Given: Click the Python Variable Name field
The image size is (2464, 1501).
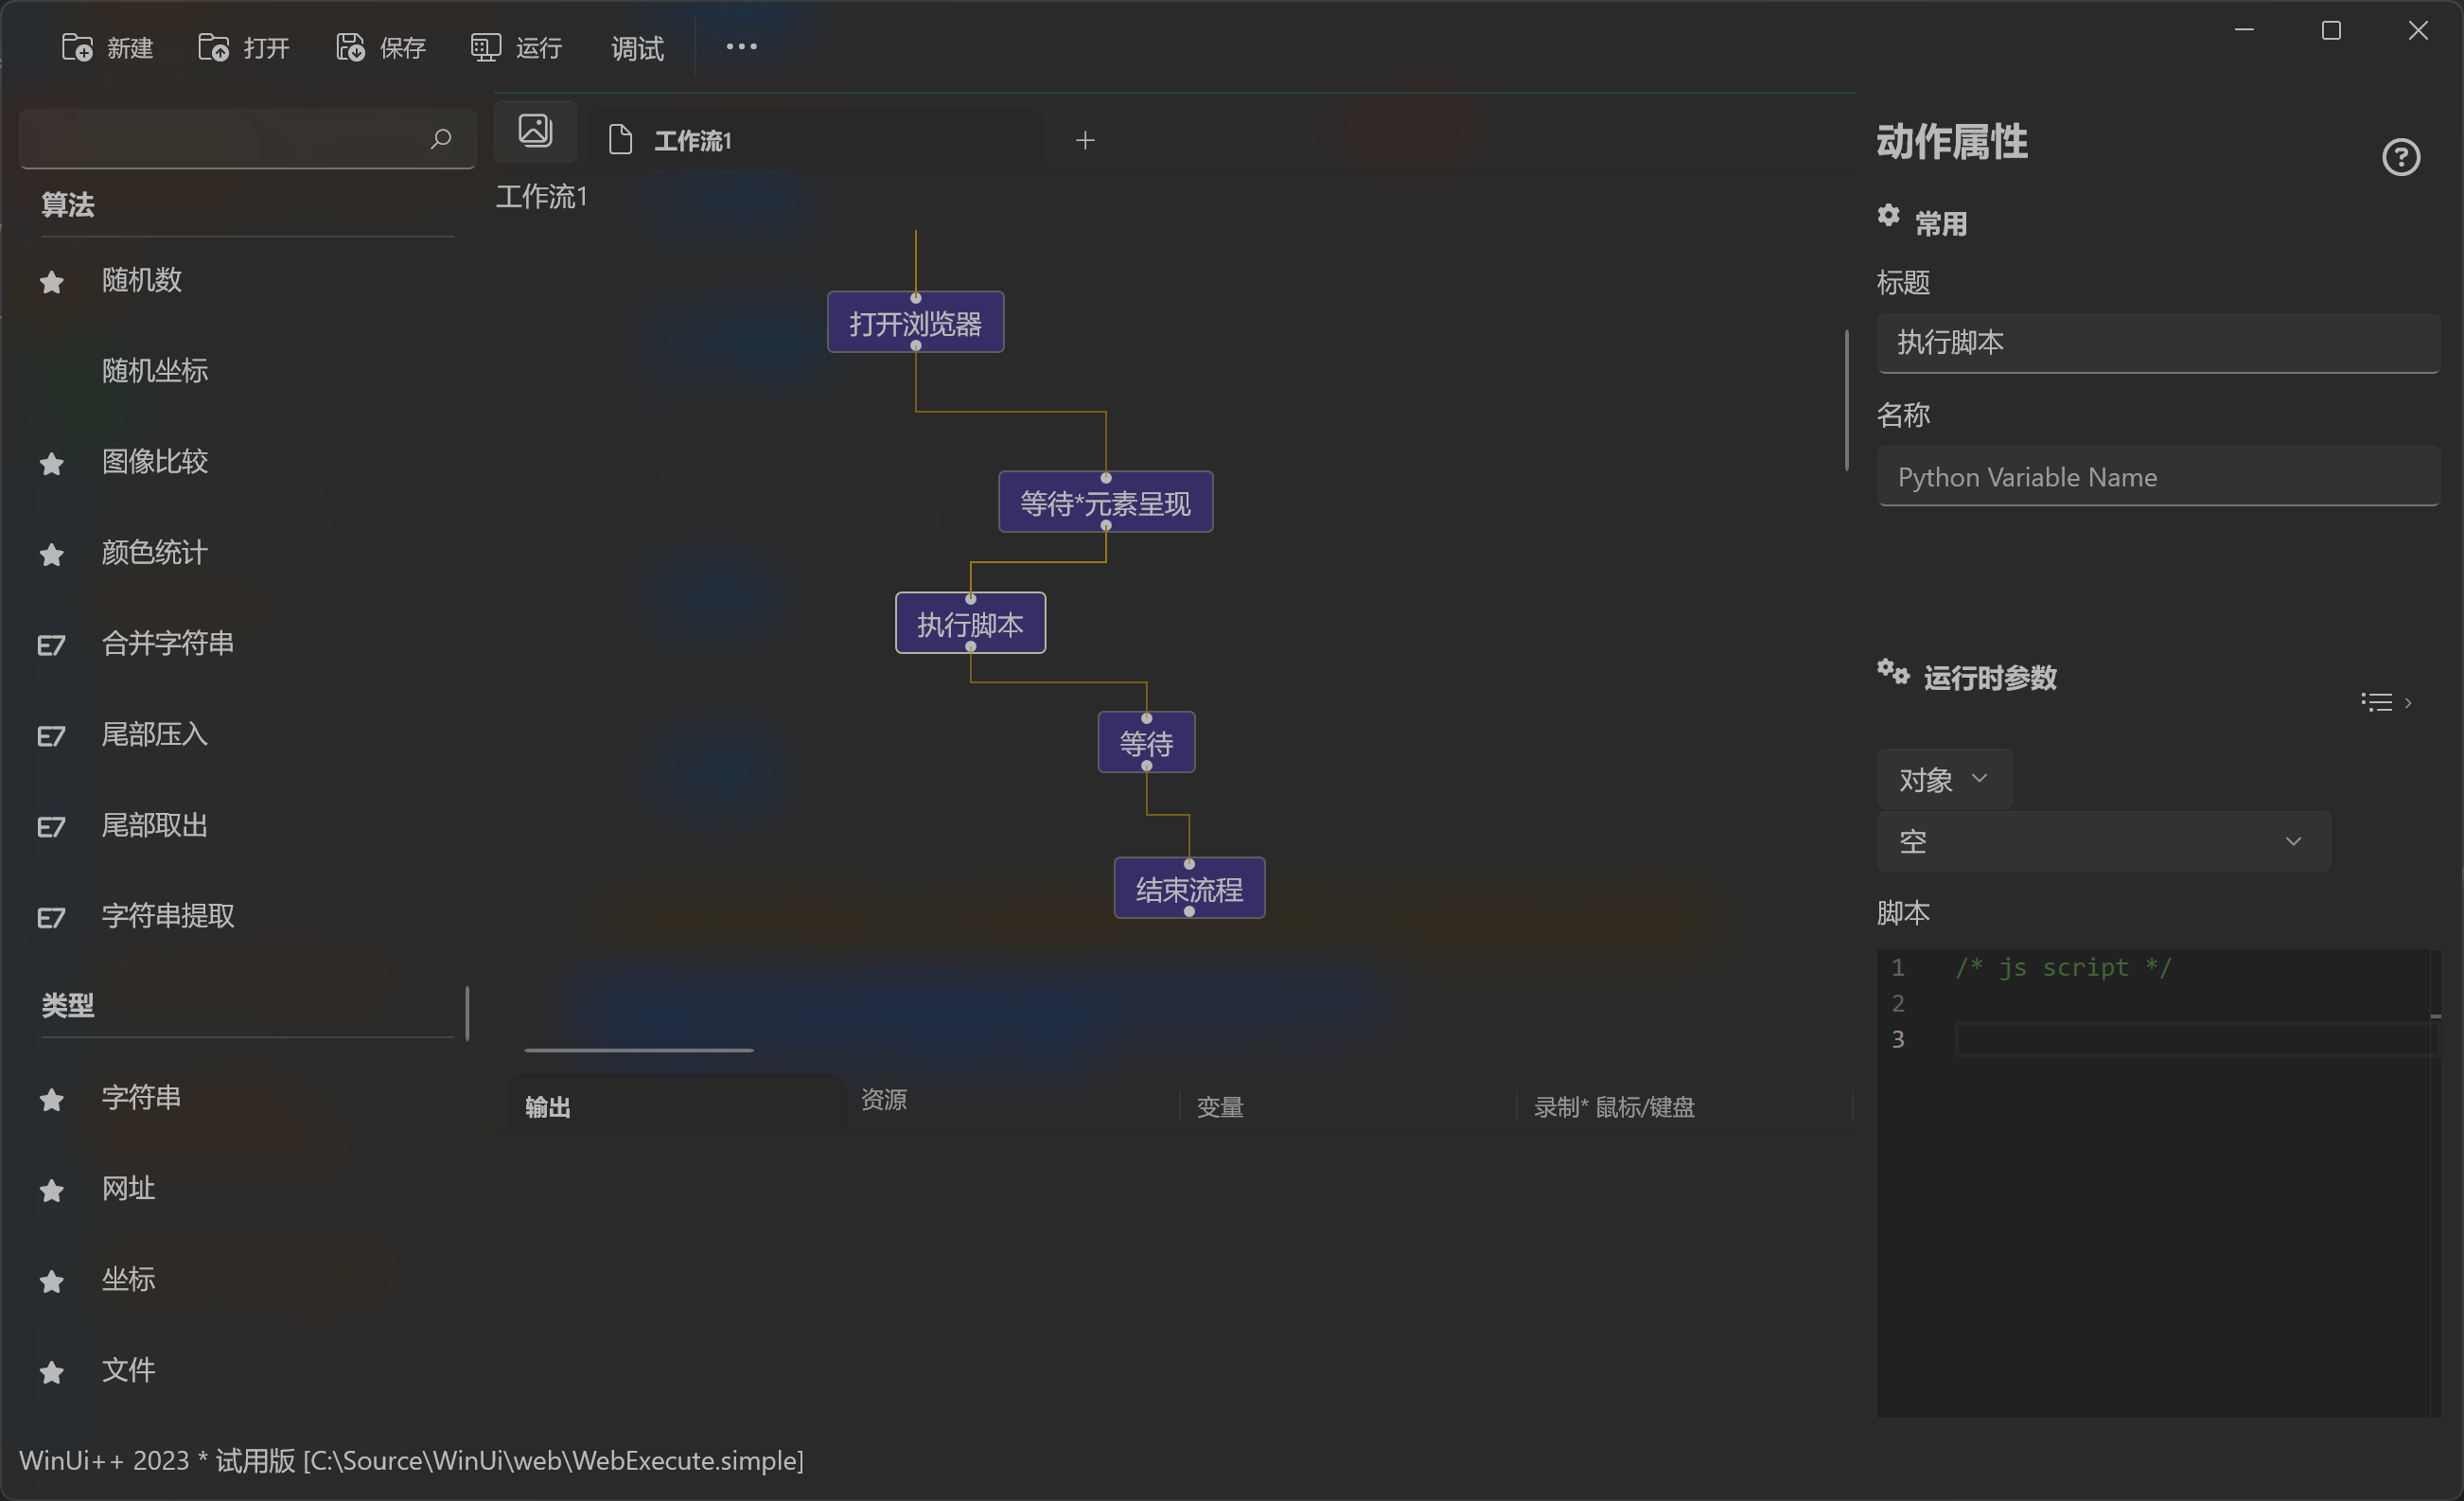Looking at the screenshot, I should pos(2158,477).
